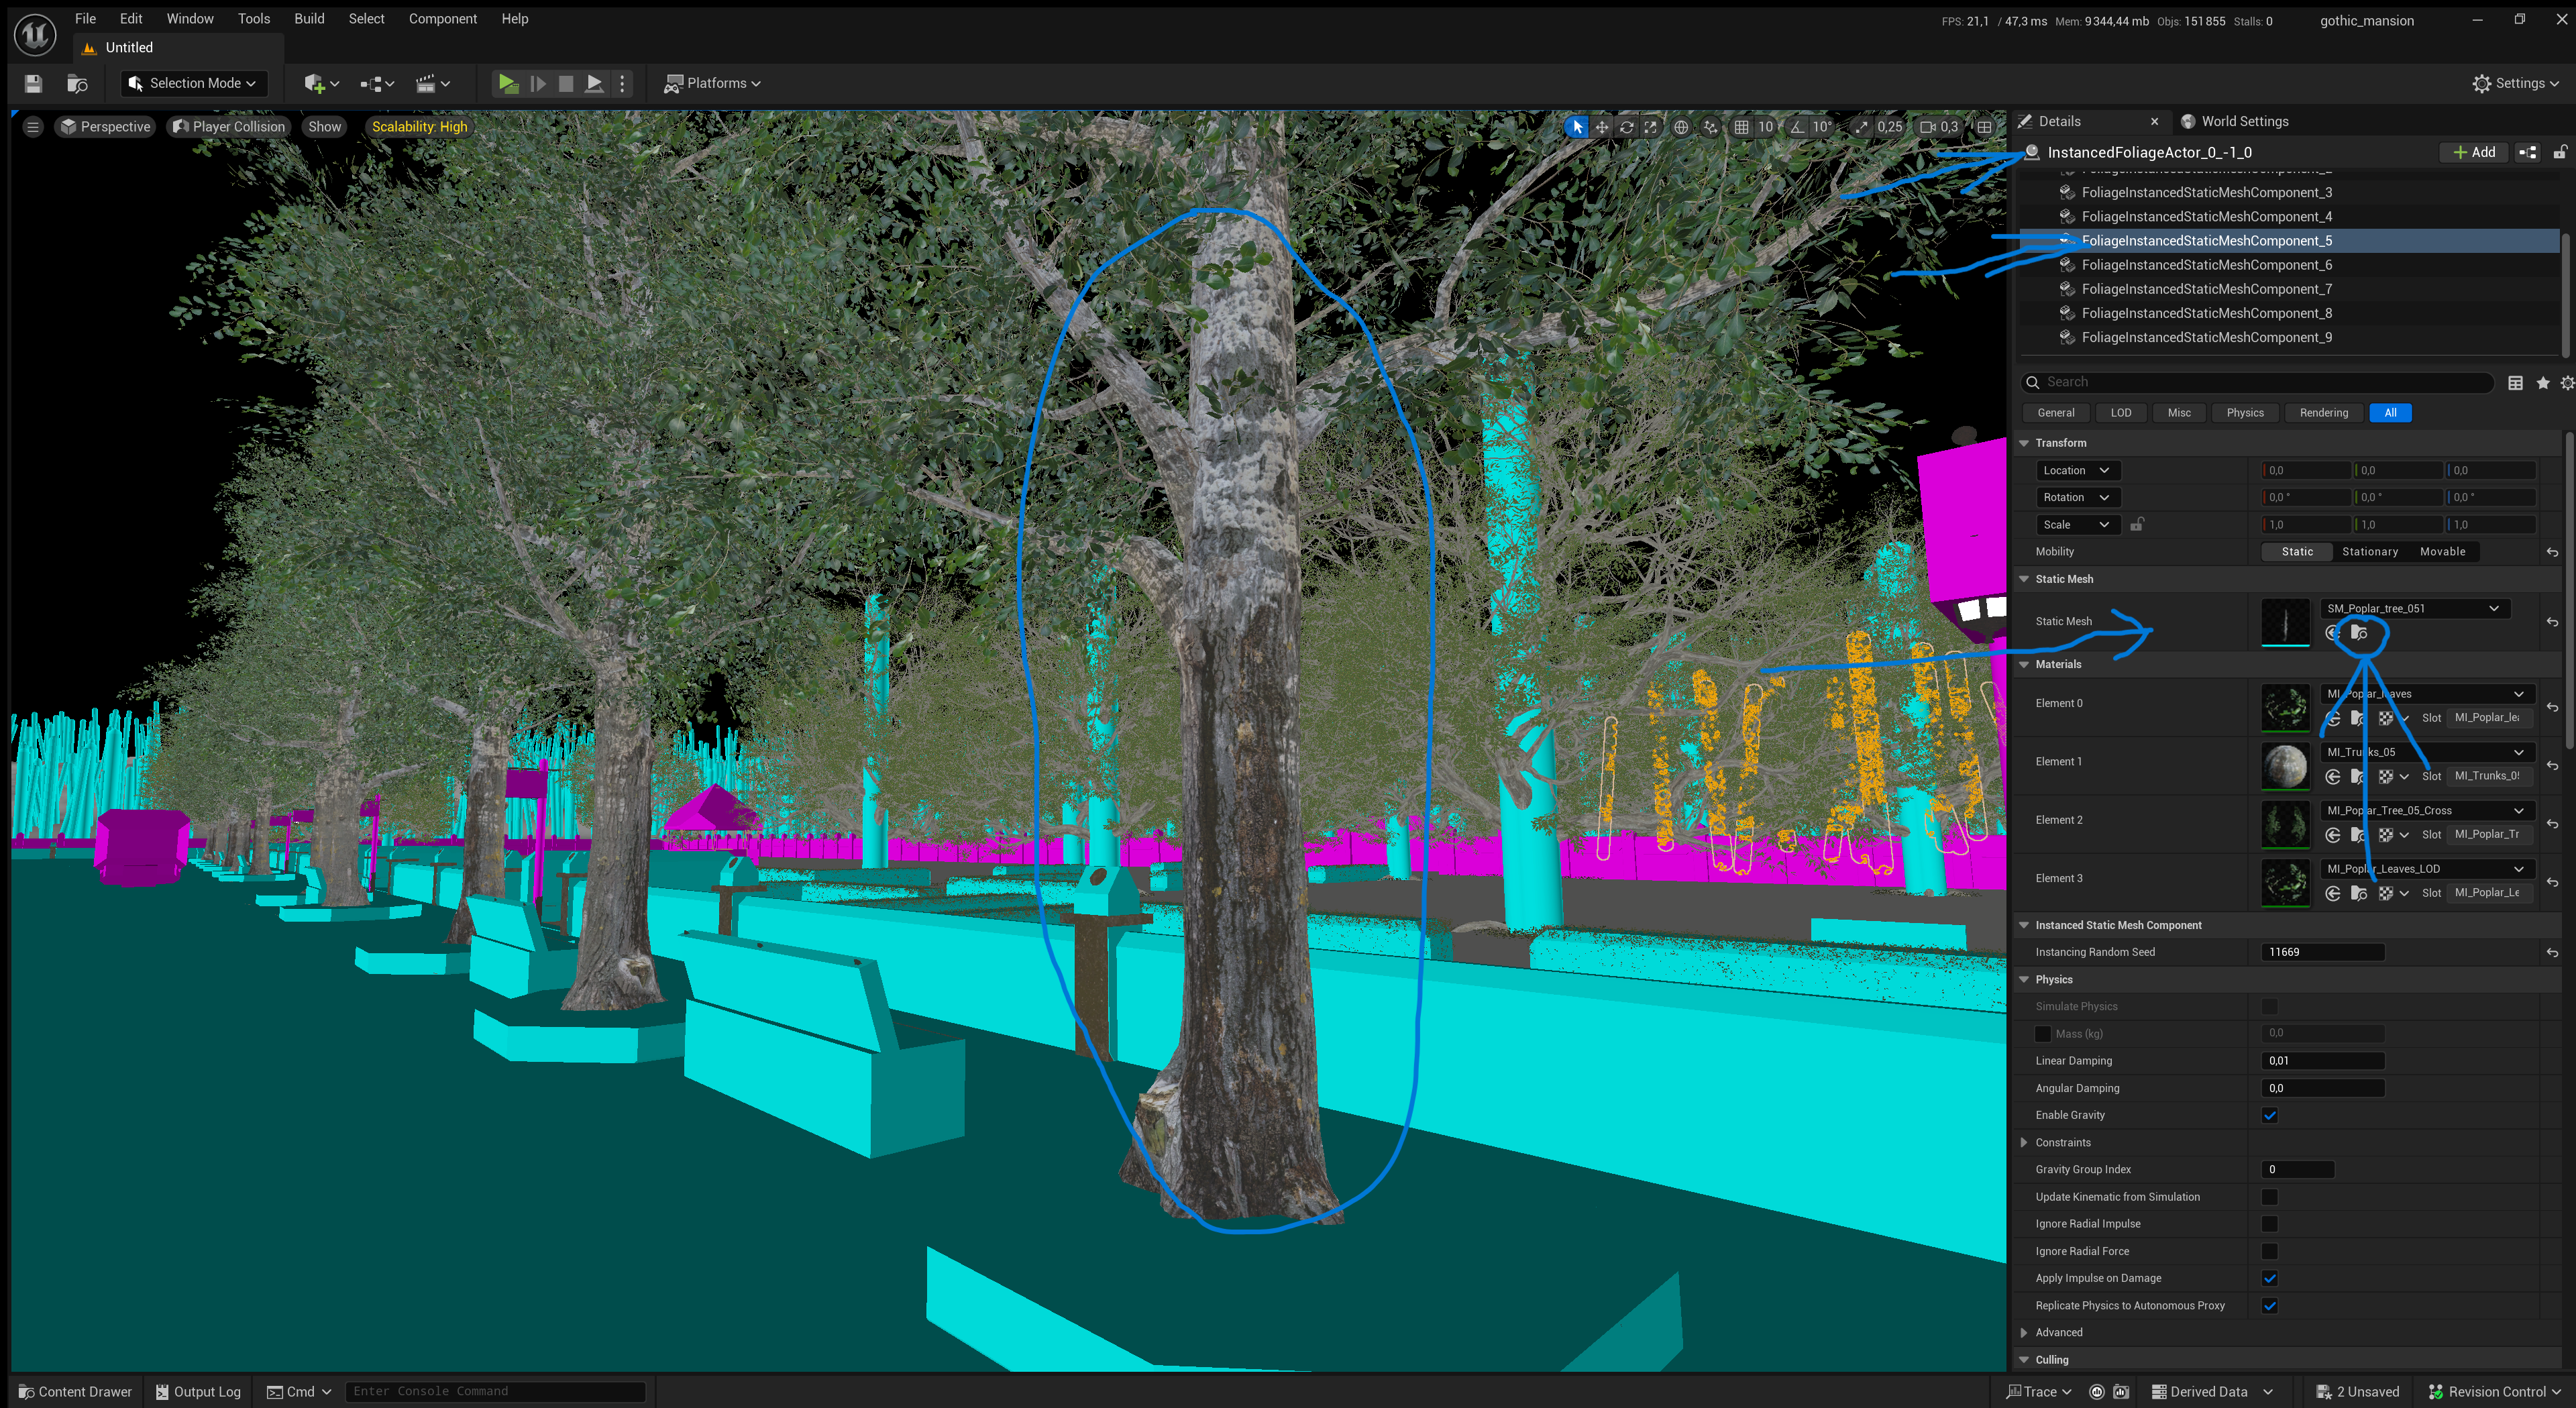Open the Build menu
Screen dimensions: 2576x1408
[309, 18]
